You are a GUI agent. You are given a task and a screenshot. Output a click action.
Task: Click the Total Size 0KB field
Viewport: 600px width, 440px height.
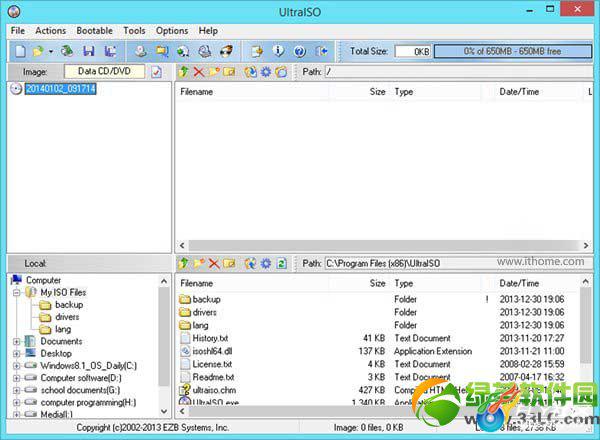click(x=413, y=51)
